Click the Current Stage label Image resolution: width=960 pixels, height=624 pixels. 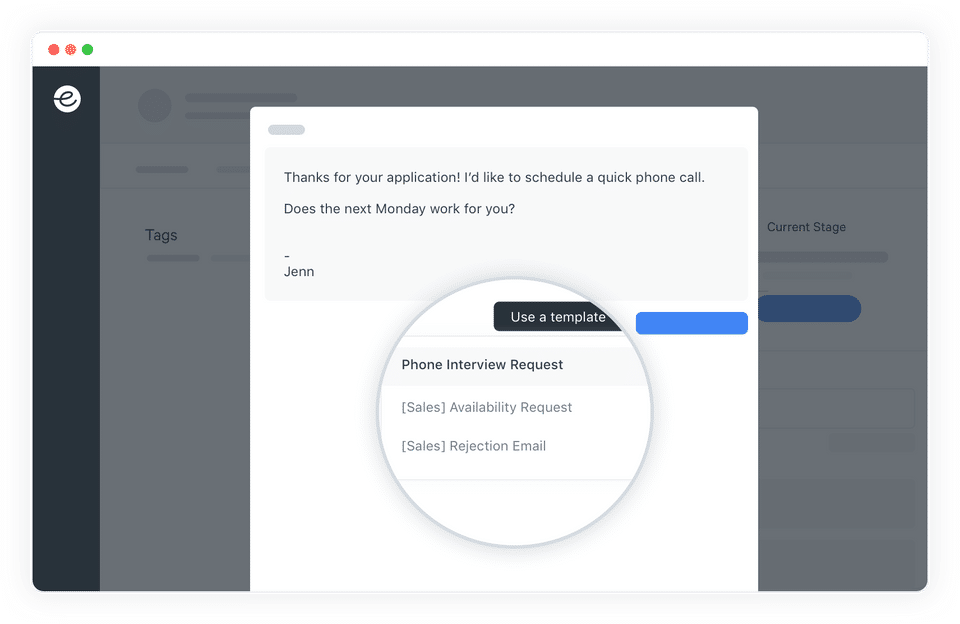[806, 227]
